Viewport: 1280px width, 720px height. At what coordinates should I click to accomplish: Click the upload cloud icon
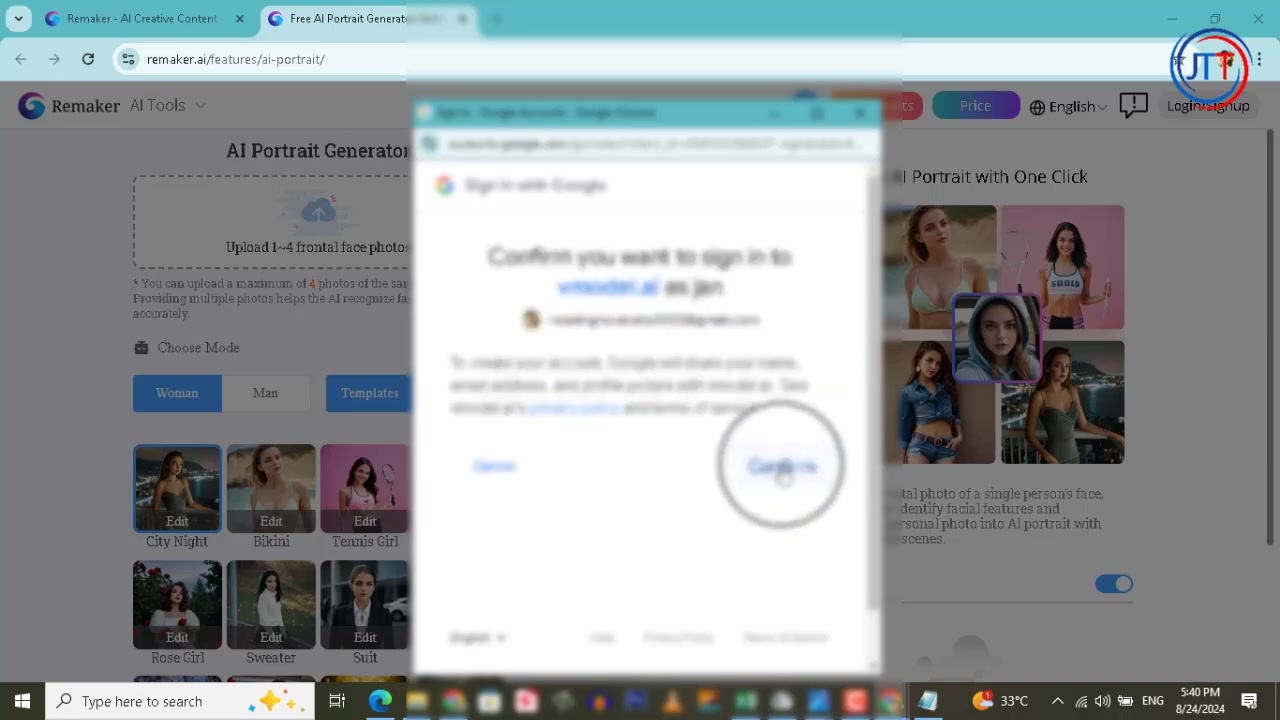tap(319, 210)
